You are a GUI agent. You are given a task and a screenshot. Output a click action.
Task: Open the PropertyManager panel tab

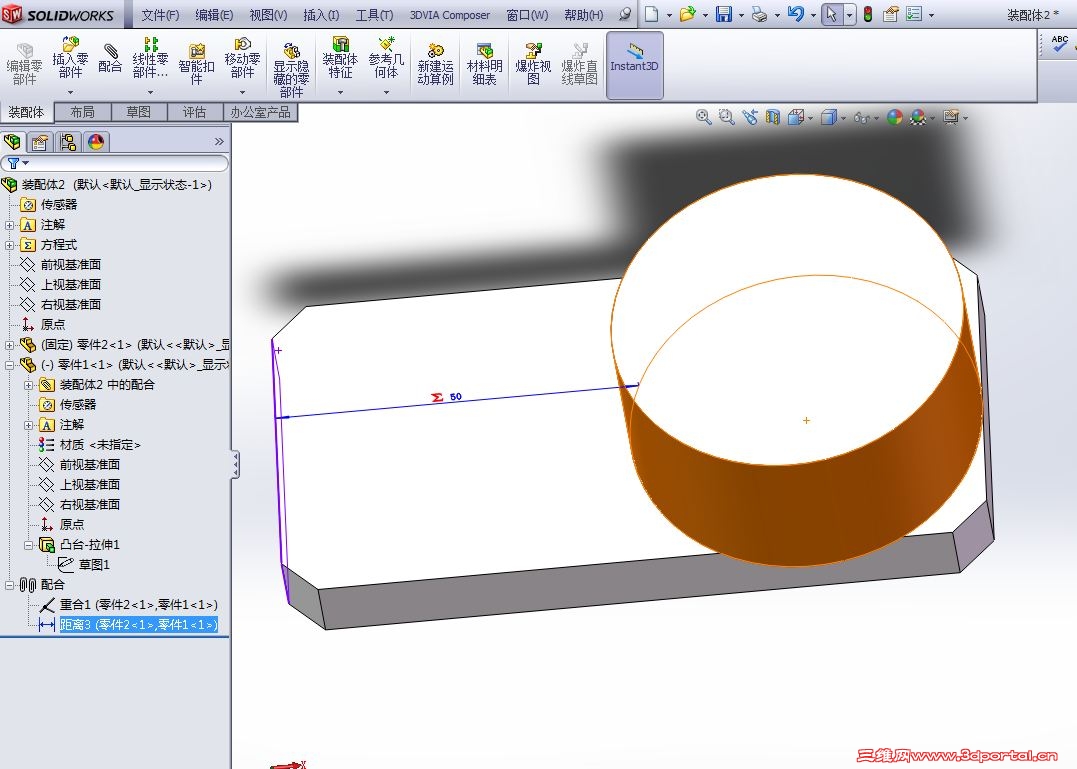pyautogui.click(x=40, y=142)
